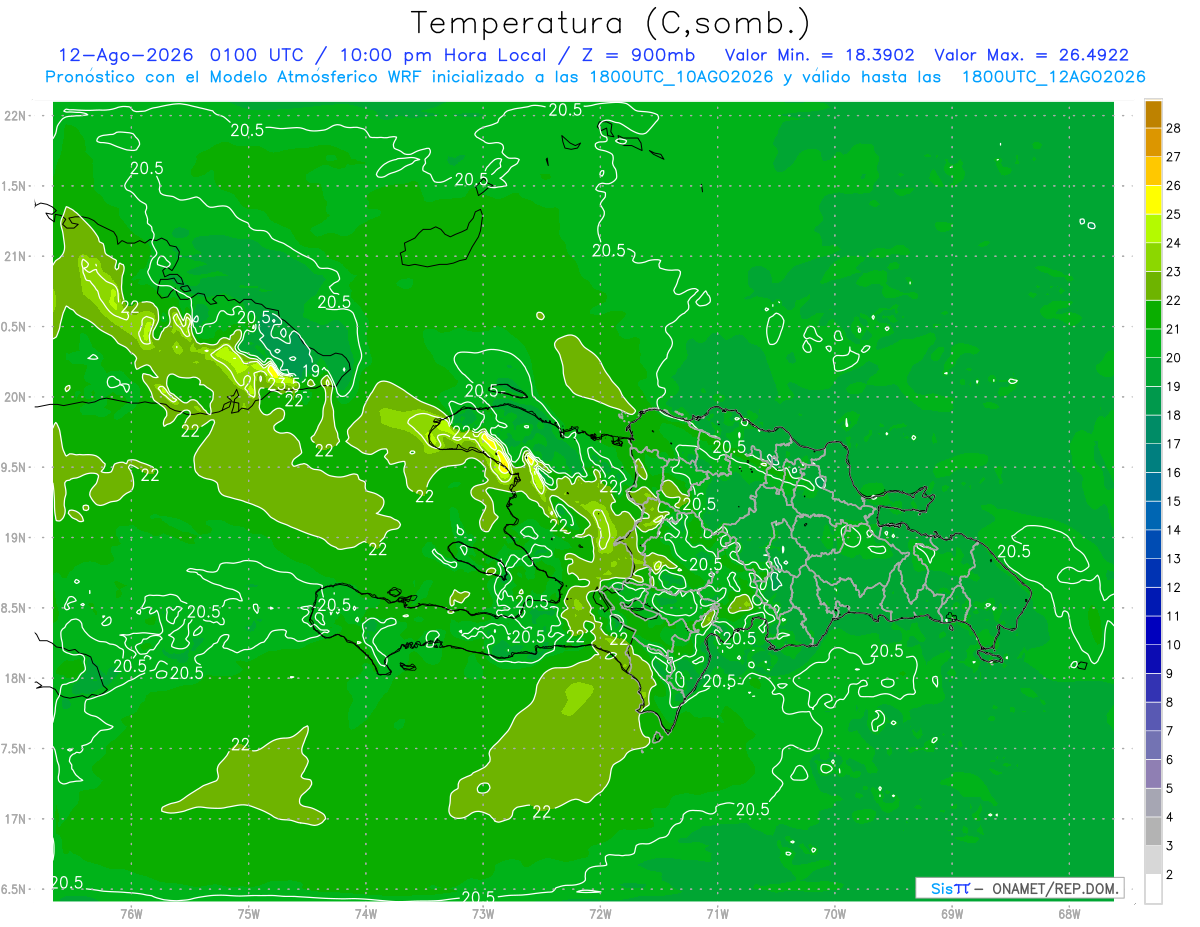
Task: Click the "23.5" contour label on map
Action: point(283,384)
